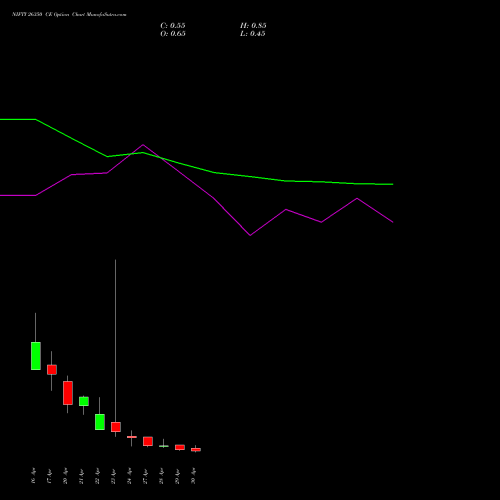Click the small green 21 Apr candlestick
This screenshot has height=500, width=500.
[x=84, y=401]
